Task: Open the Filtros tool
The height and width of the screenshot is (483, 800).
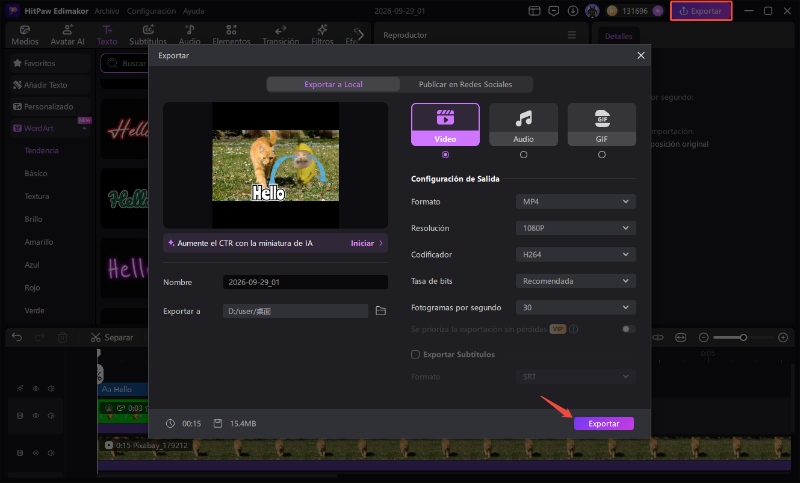Action: pos(322,35)
